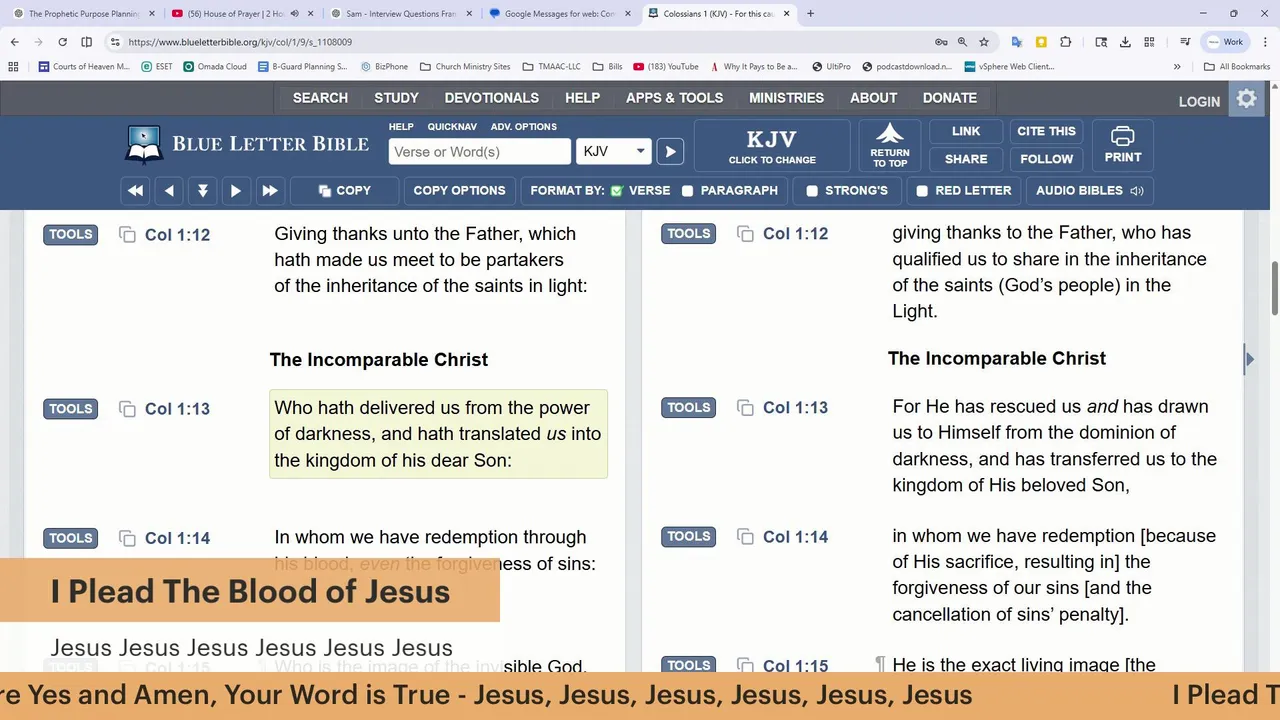
Task: Open the Church Ministry Sites bookmark folder
Action: 464,67
